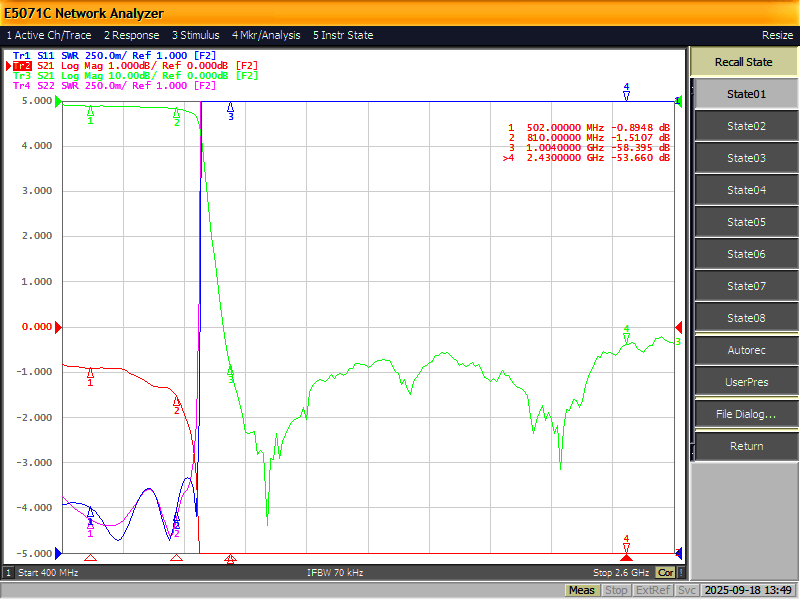Select active Tr2 S21 trace label

coord(135,66)
